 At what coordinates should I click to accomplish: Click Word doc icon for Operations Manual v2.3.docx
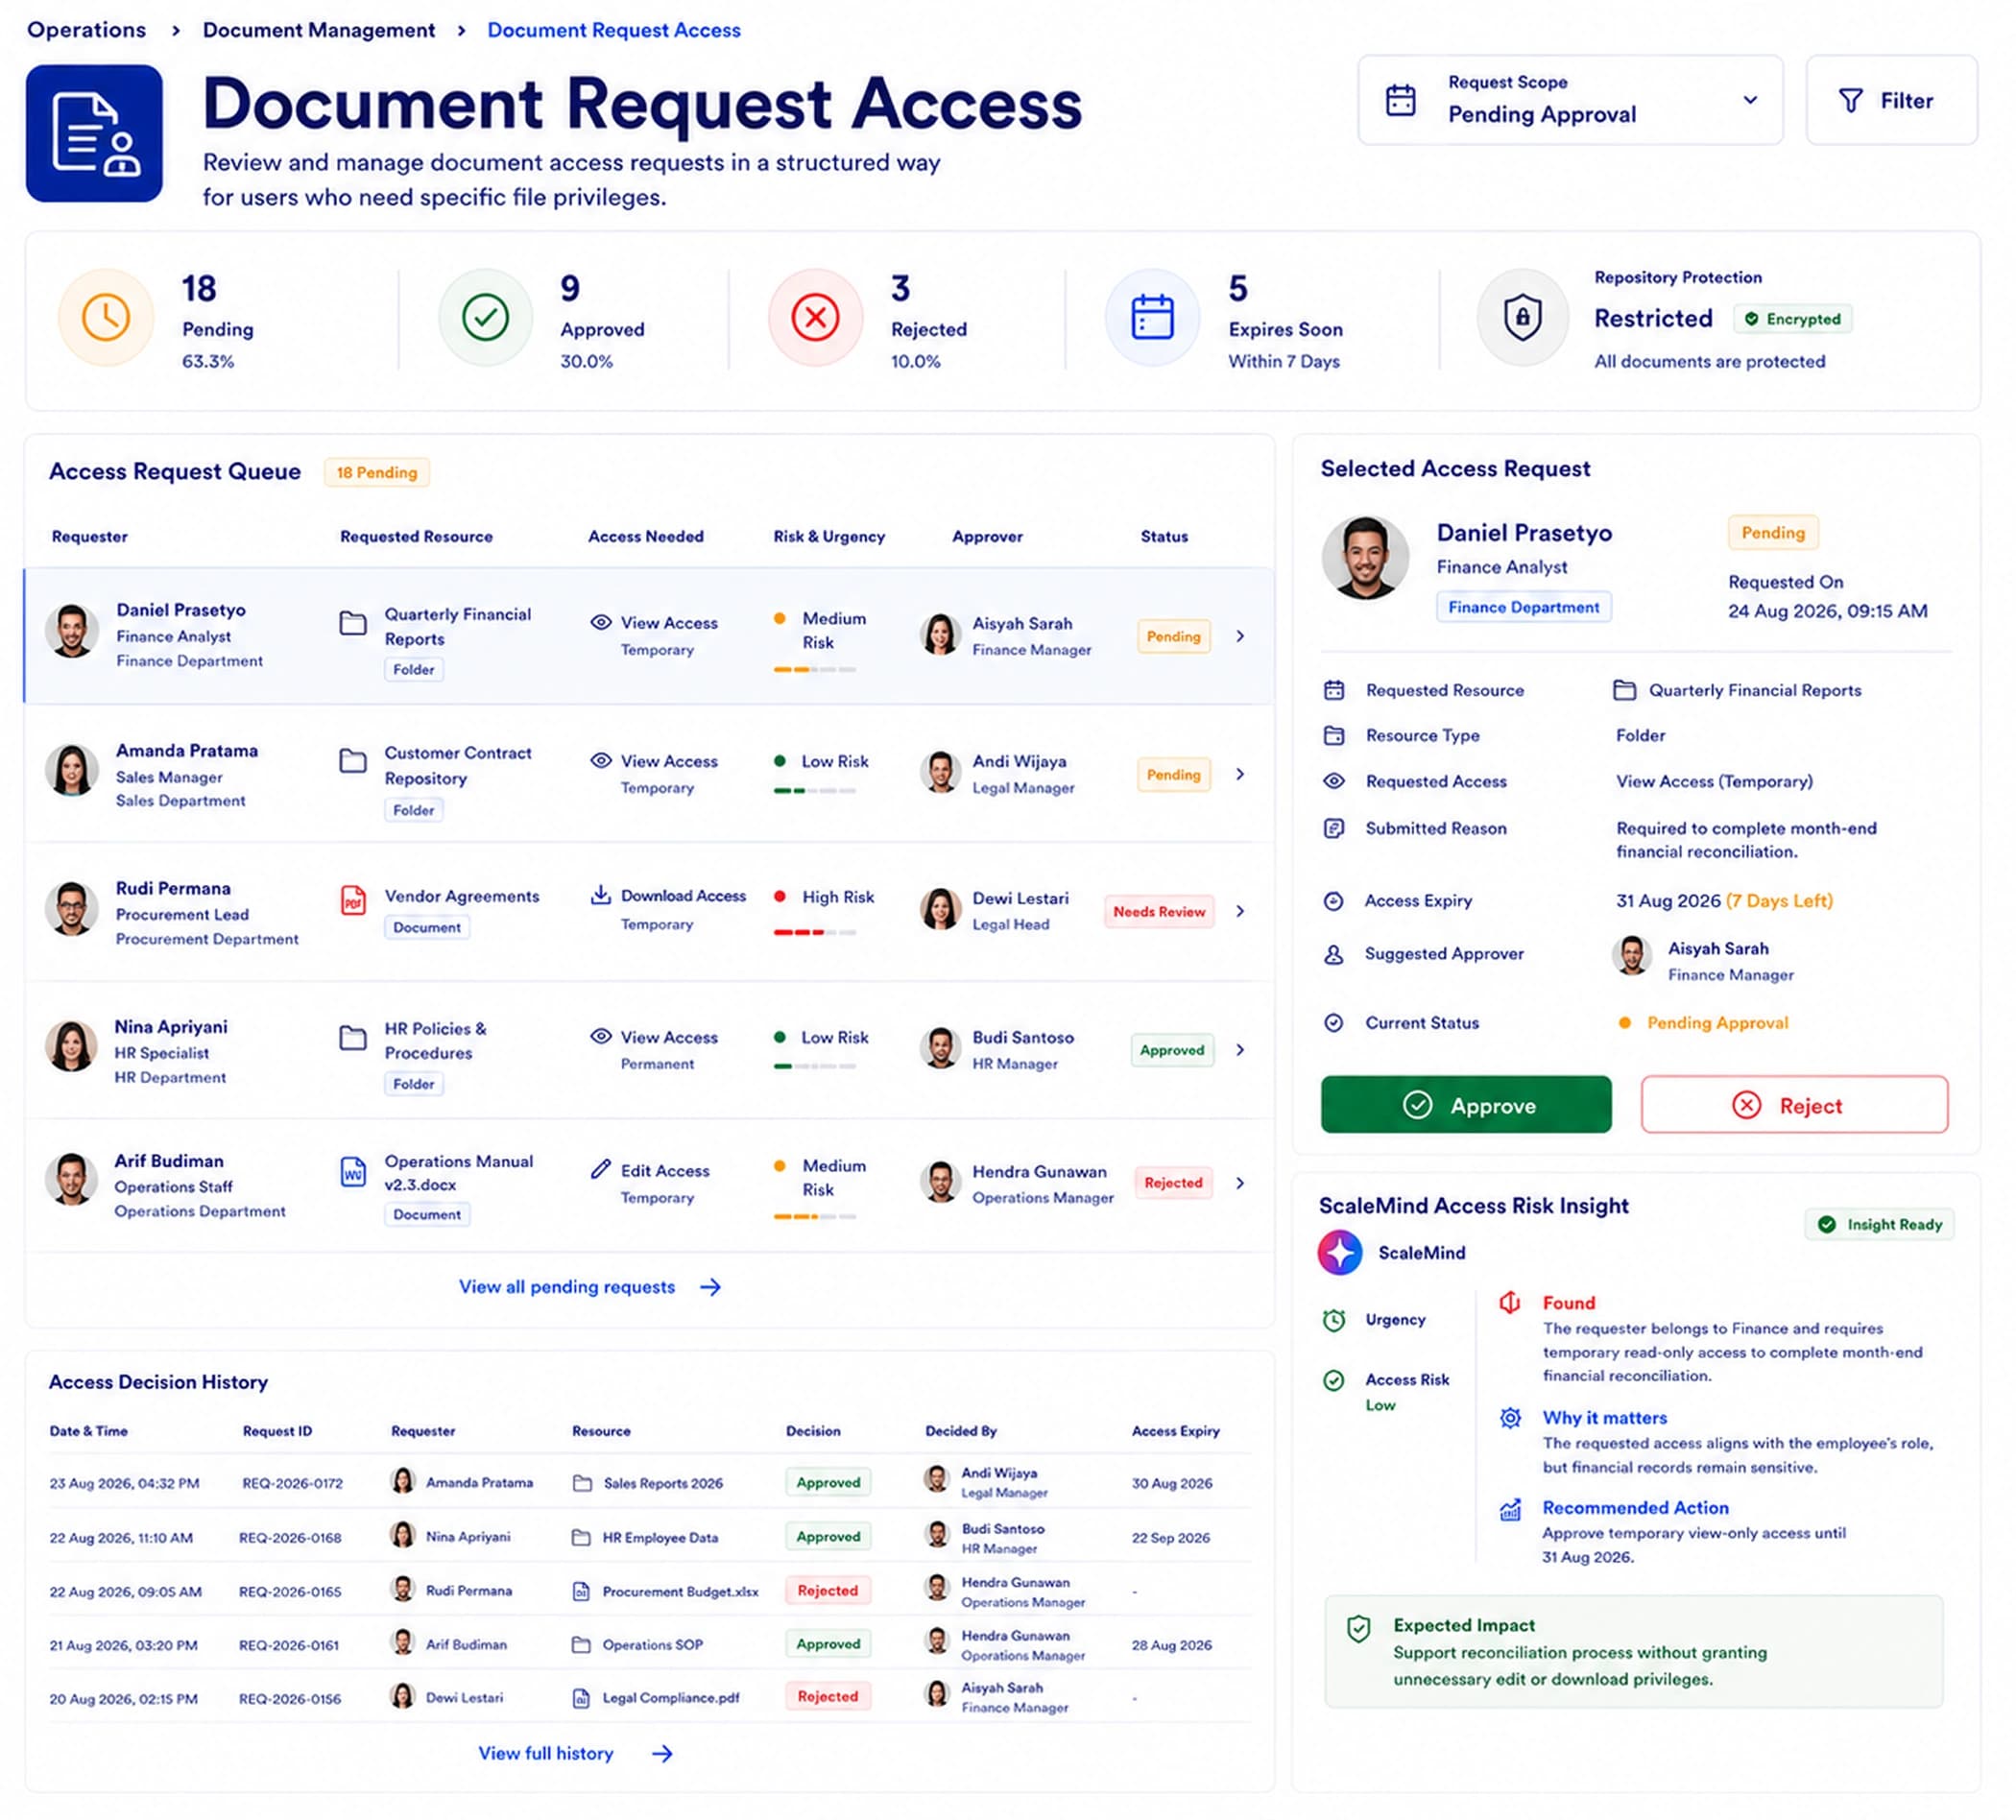353,1171
